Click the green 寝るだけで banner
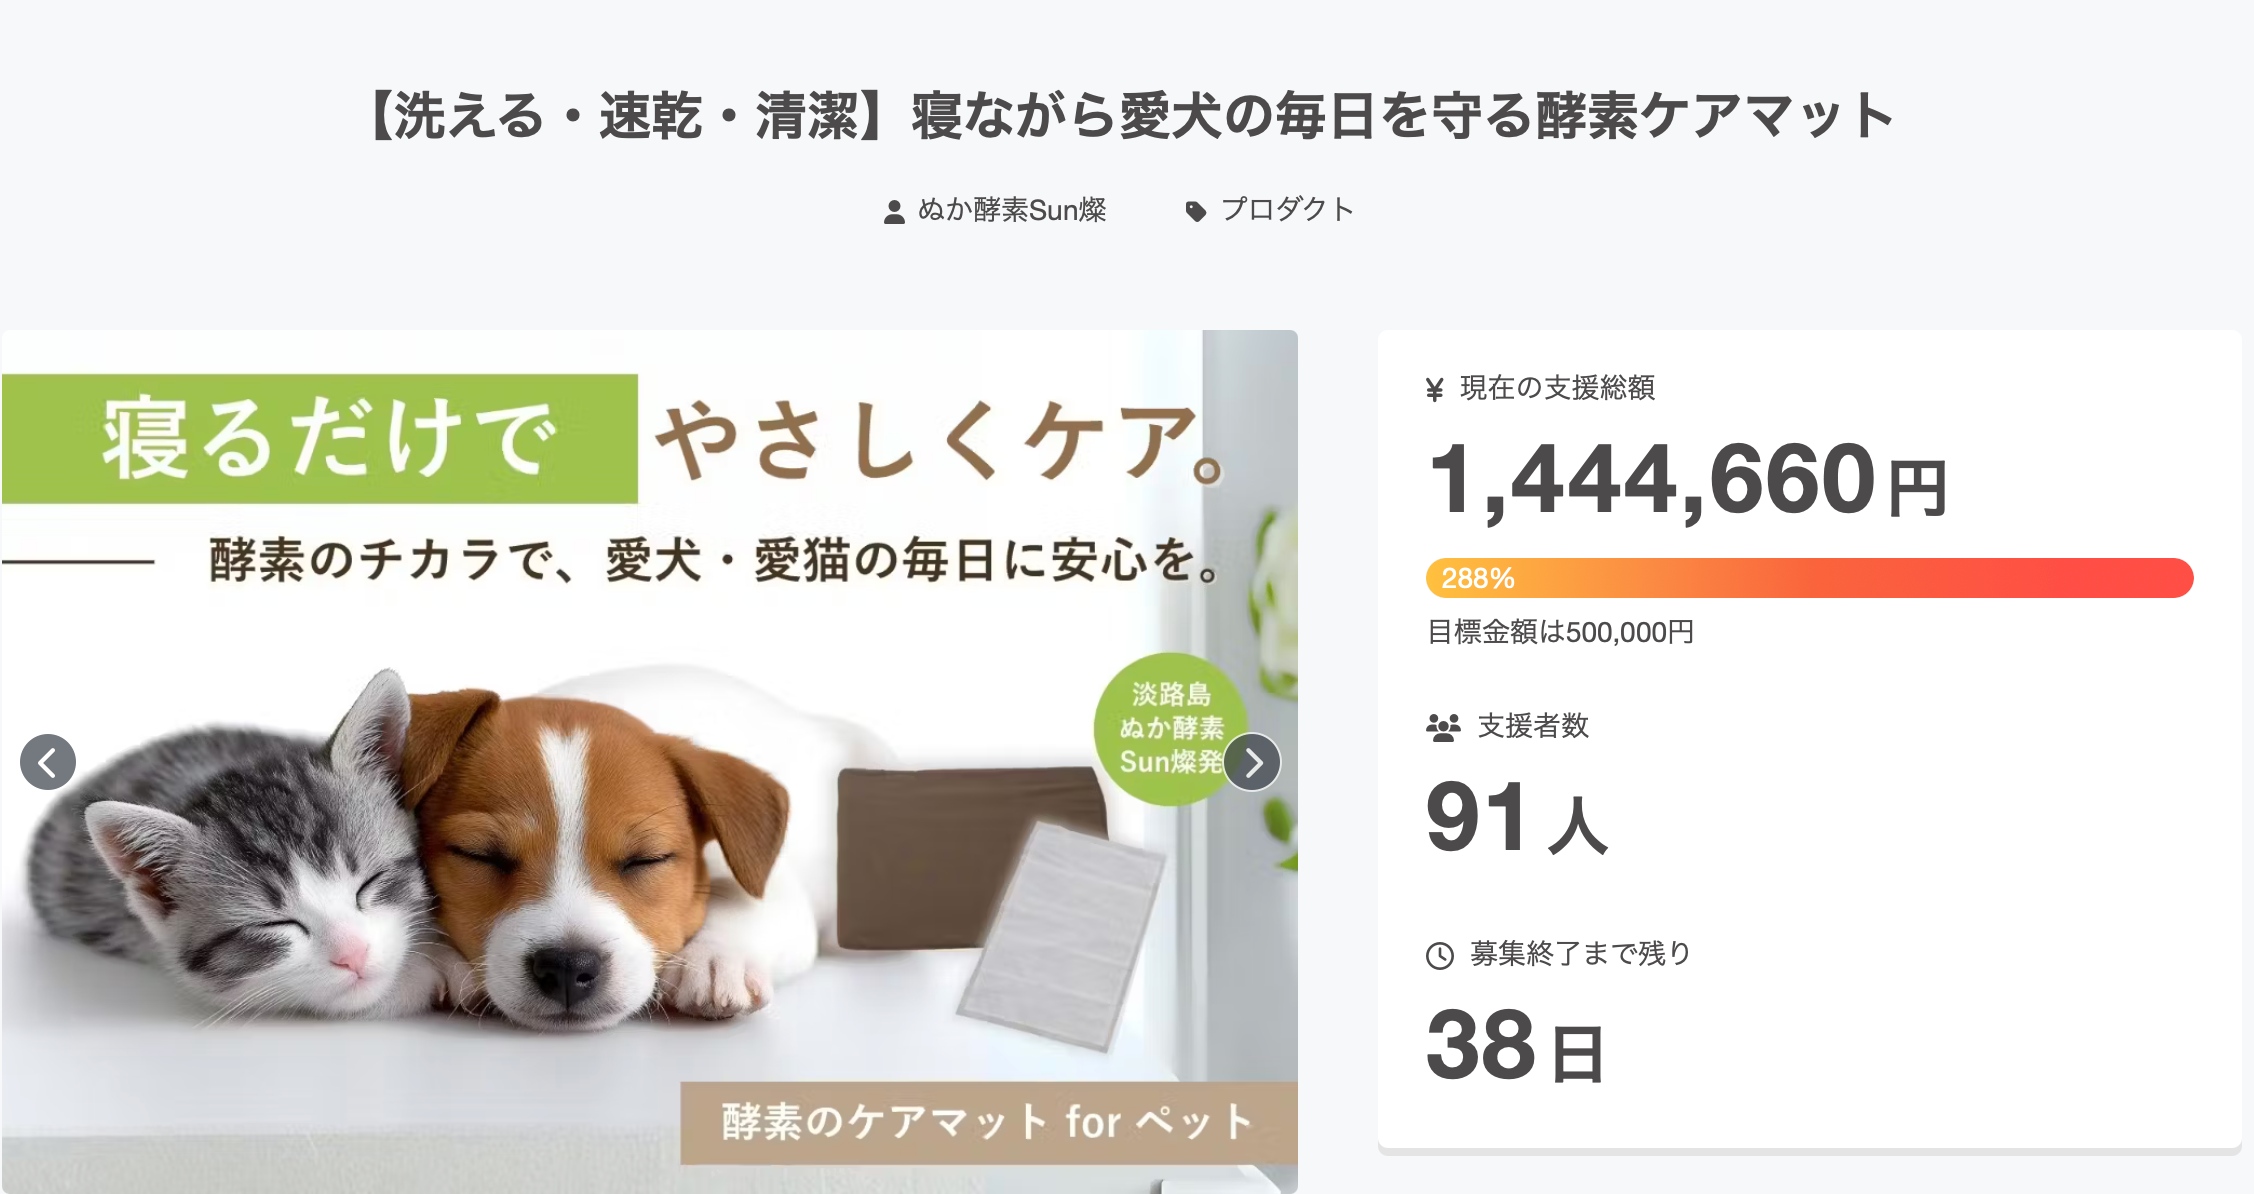The height and width of the screenshot is (1194, 2254). (320, 439)
